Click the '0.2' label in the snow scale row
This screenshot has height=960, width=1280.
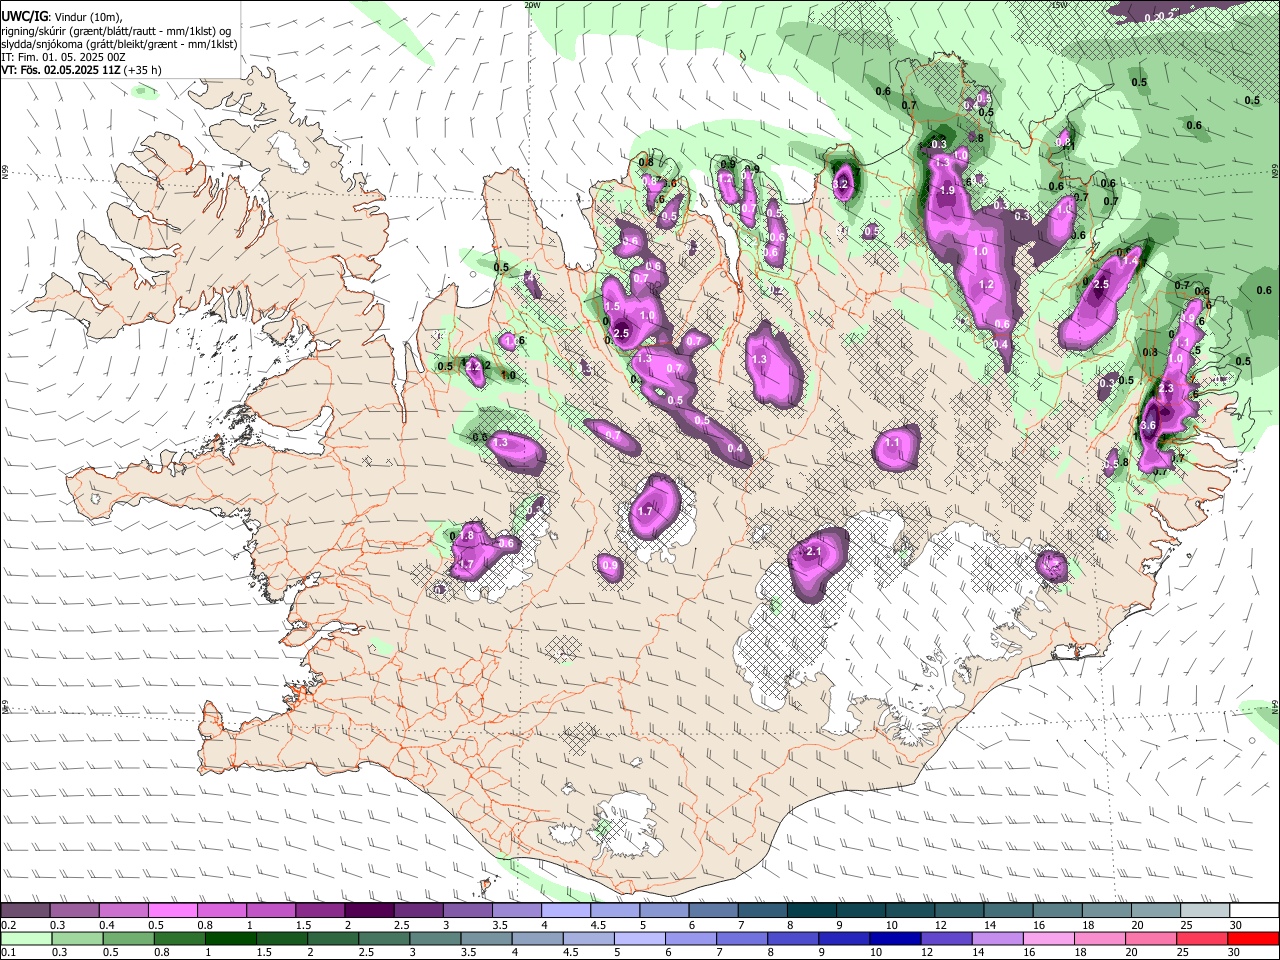pyautogui.click(x=7, y=925)
